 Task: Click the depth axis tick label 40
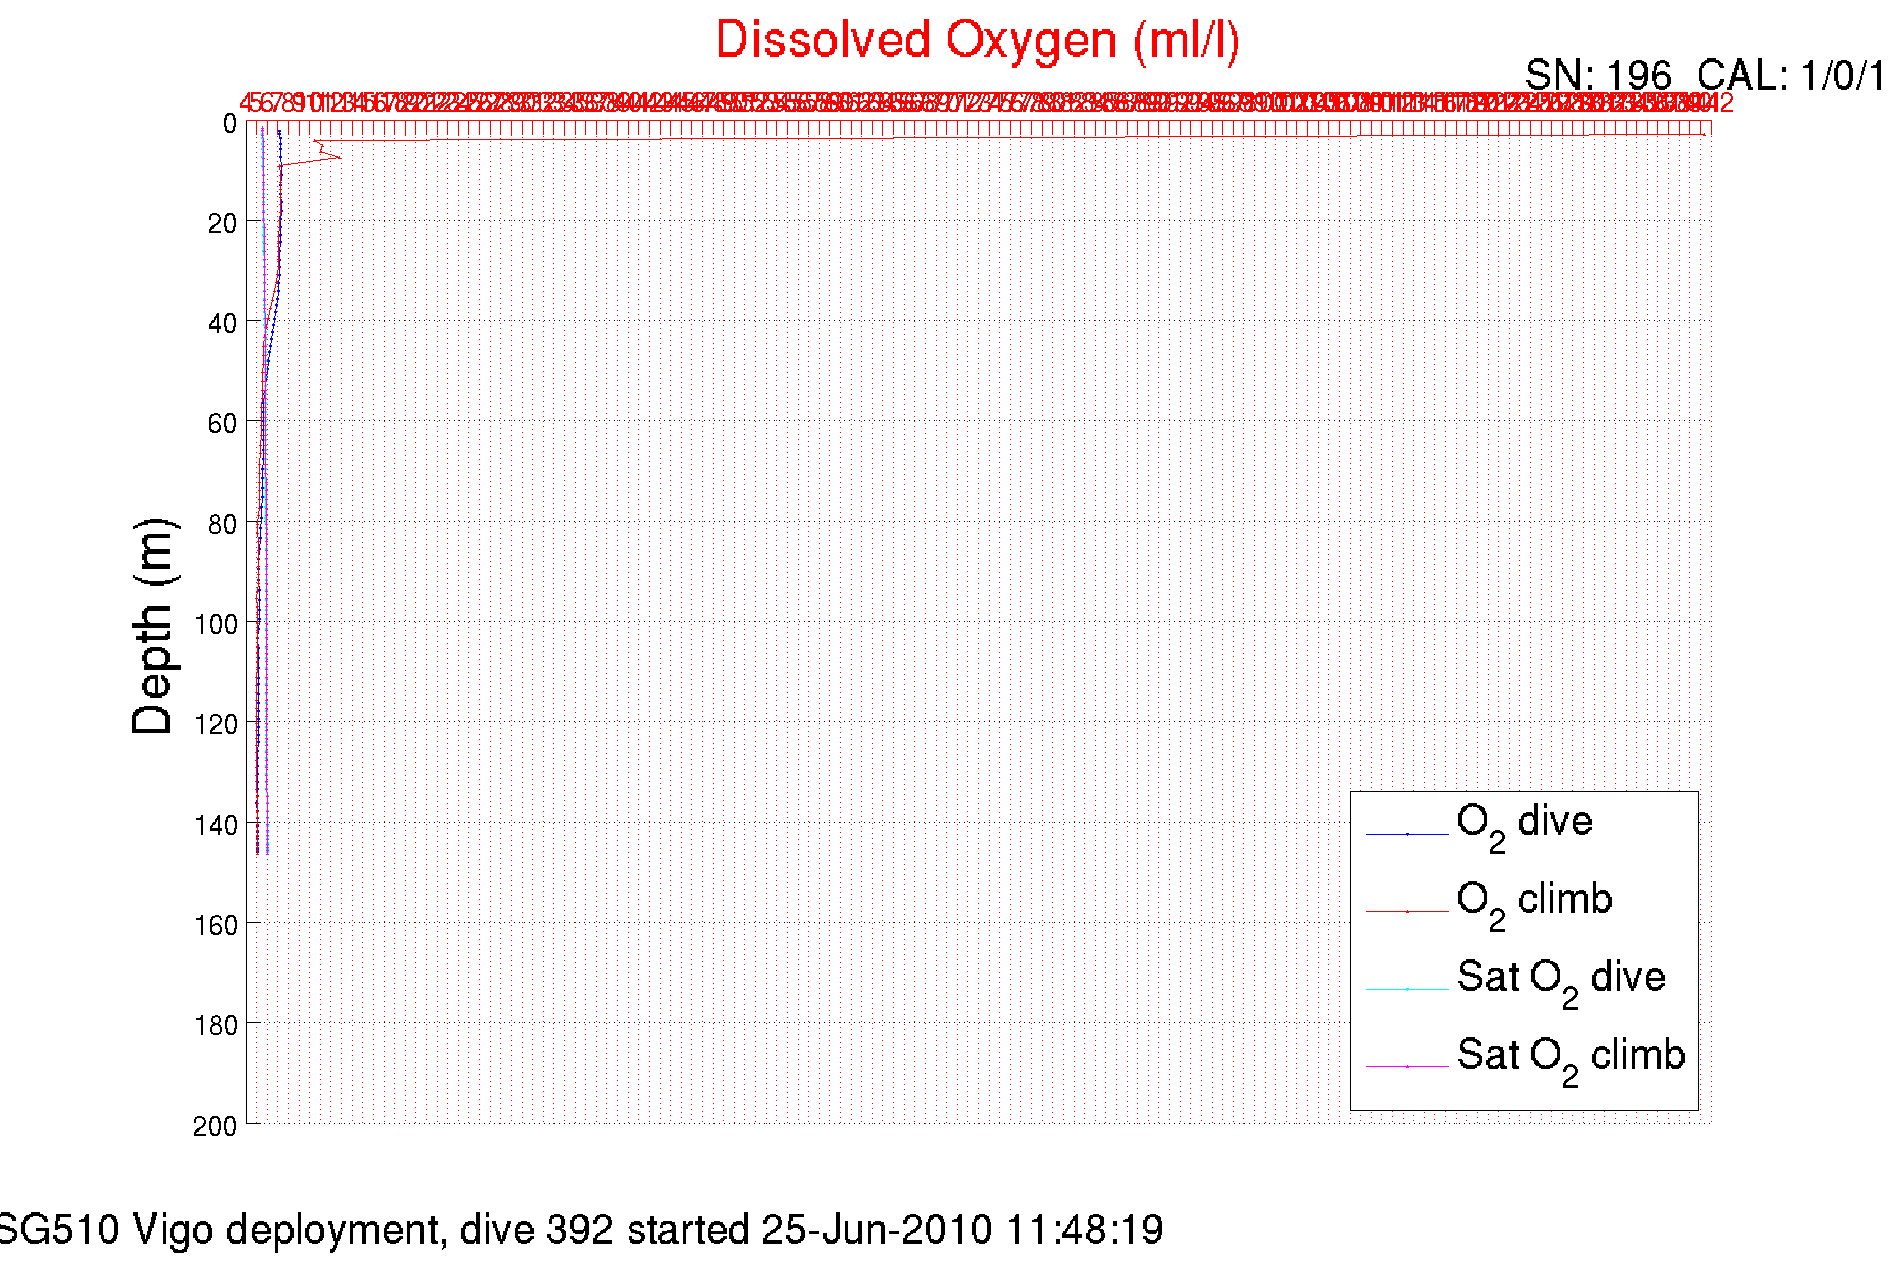[222, 324]
